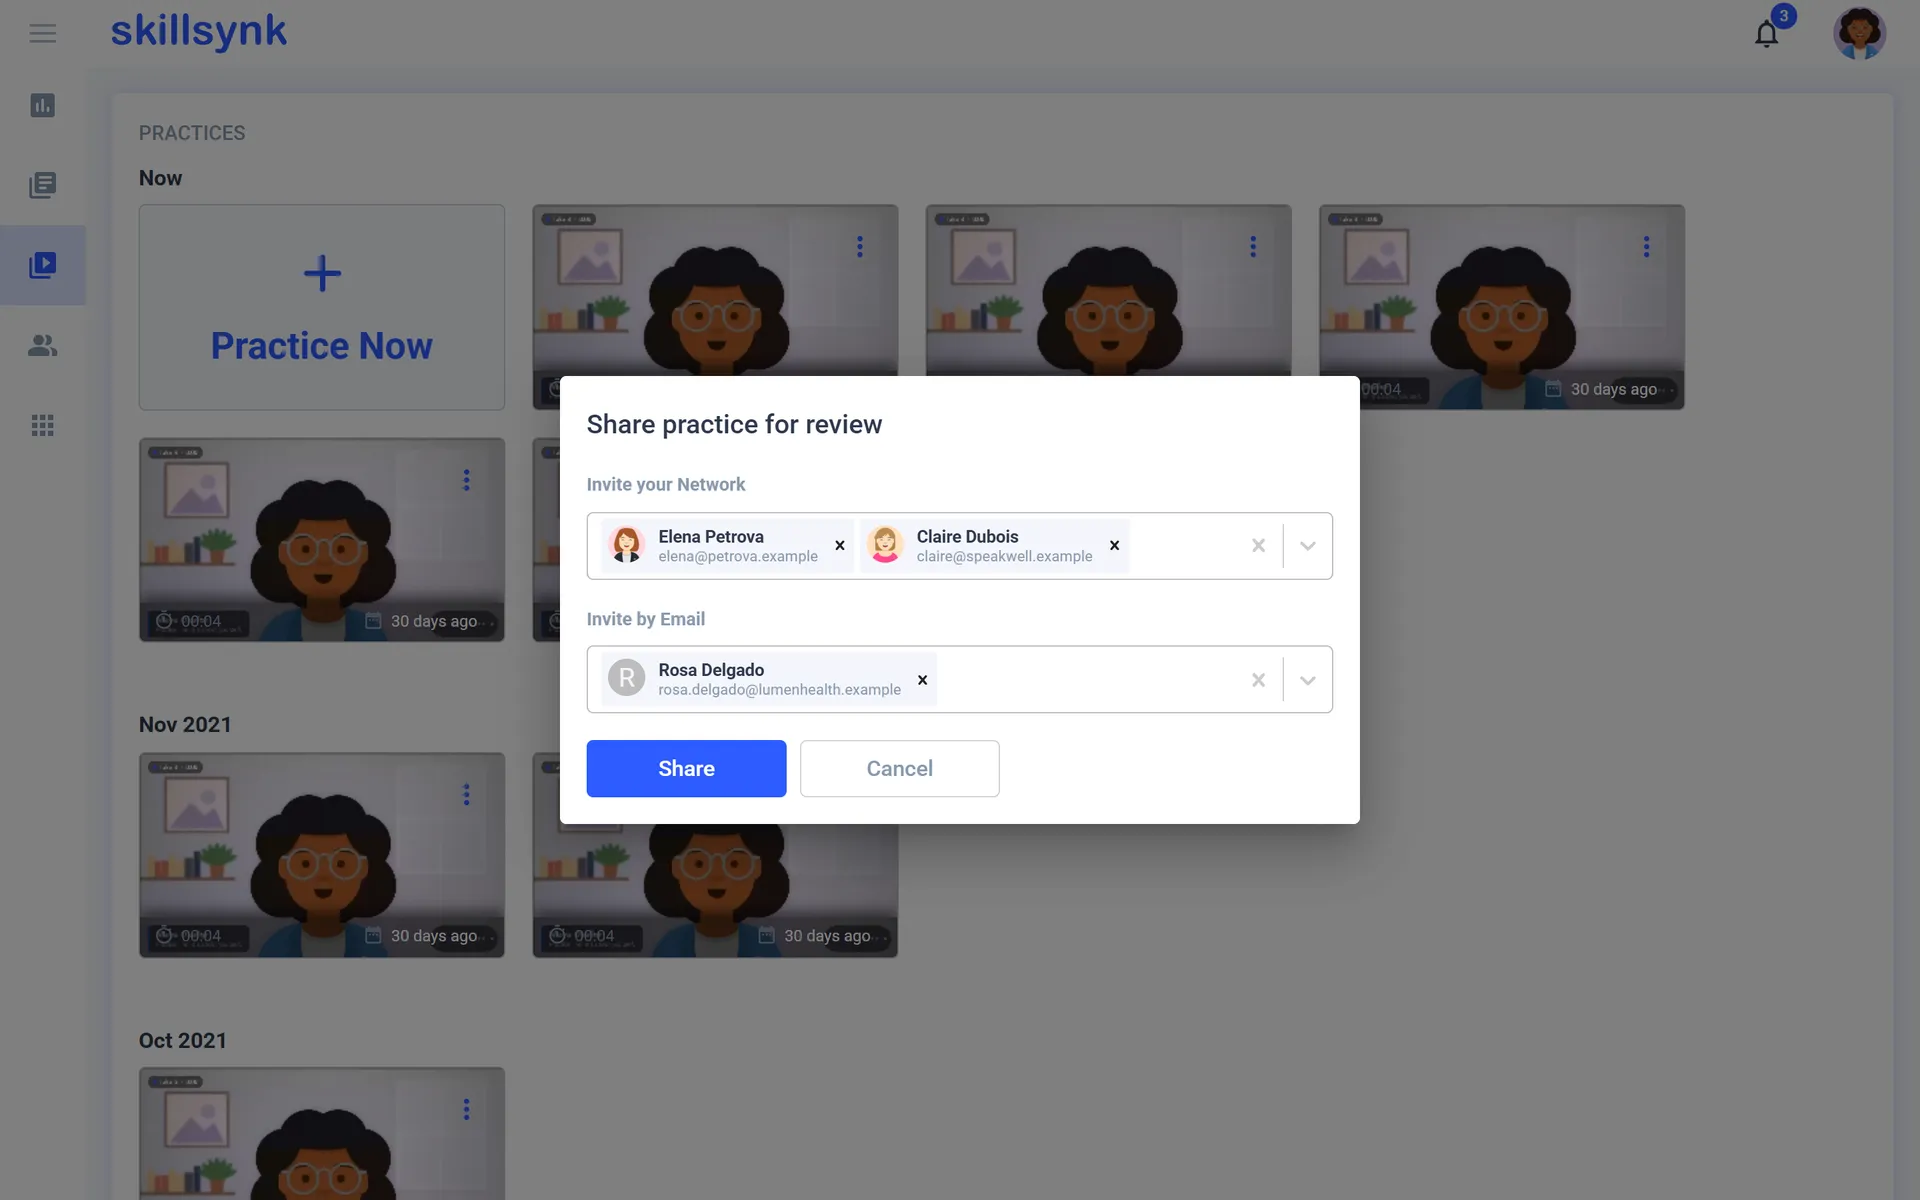The image size is (1920, 1200).
Task: Open the user profile avatar
Action: 1859,34
